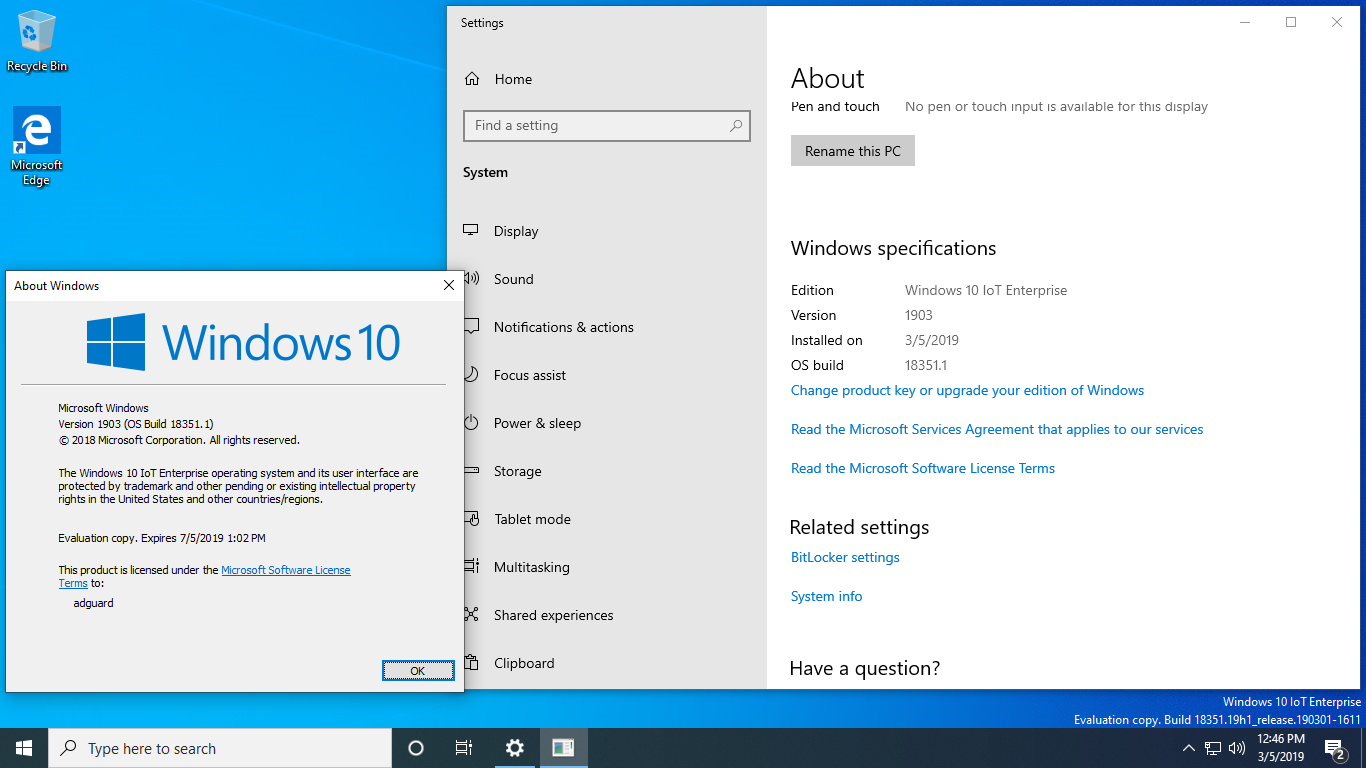1366x768 pixels.
Task: Click the Rename this PC button
Action: pos(853,151)
